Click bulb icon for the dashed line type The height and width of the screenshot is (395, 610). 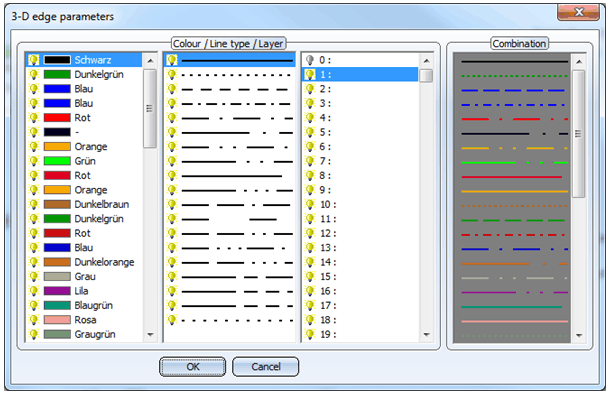(172, 89)
